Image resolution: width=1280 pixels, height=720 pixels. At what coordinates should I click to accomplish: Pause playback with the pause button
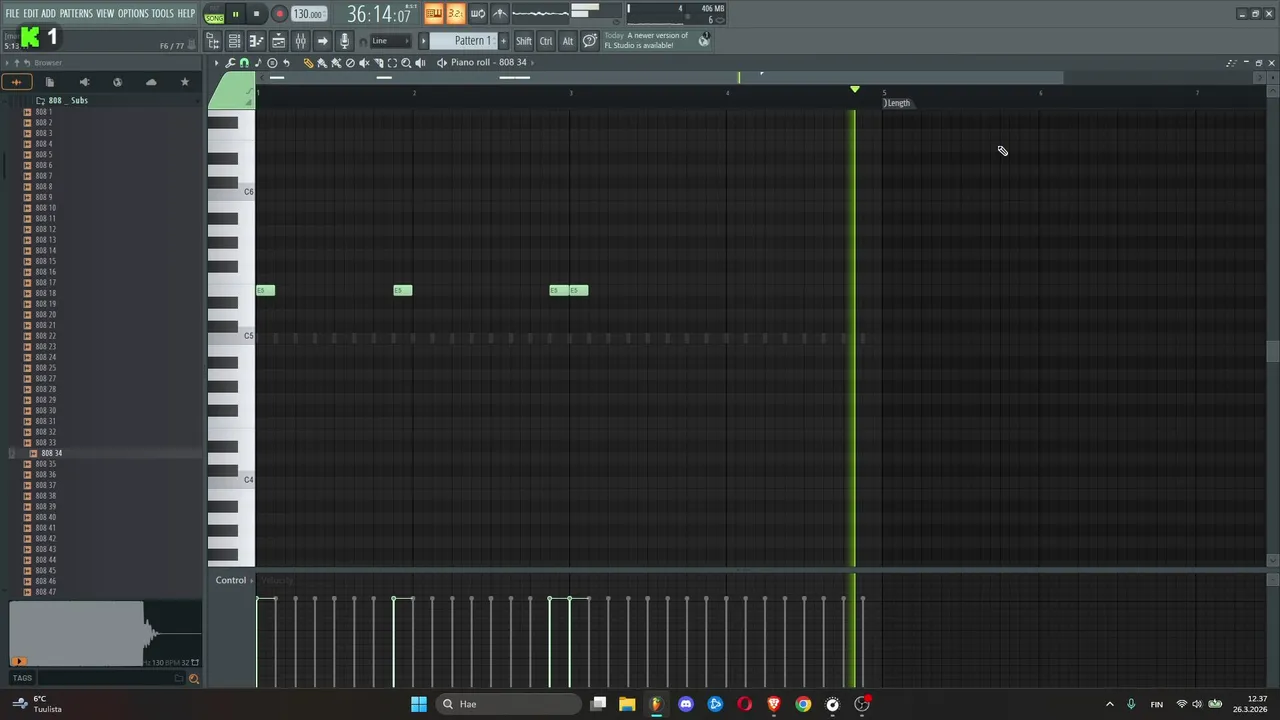coord(235,14)
